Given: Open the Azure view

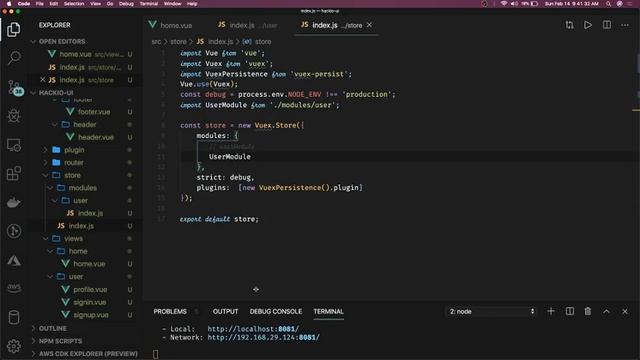Looking at the screenshot, I should (13, 260).
